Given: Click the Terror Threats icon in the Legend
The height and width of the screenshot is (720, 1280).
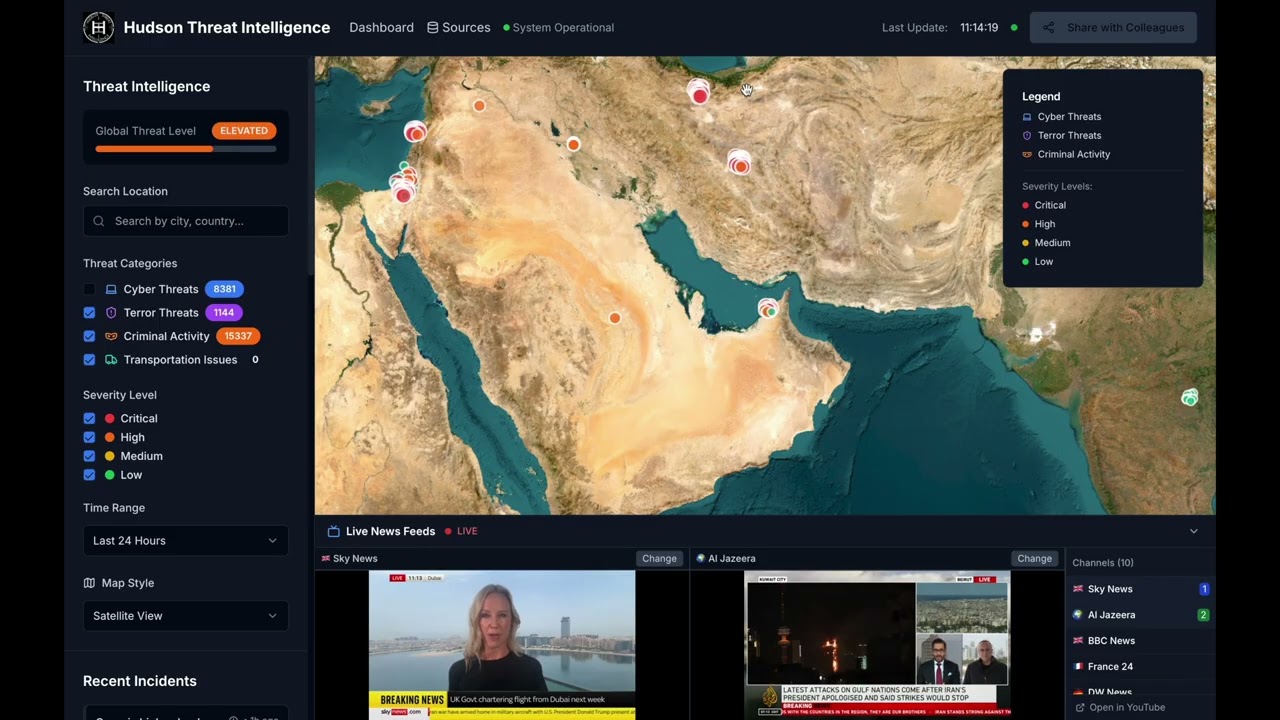Looking at the screenshot, I should tap(1027, 136).
